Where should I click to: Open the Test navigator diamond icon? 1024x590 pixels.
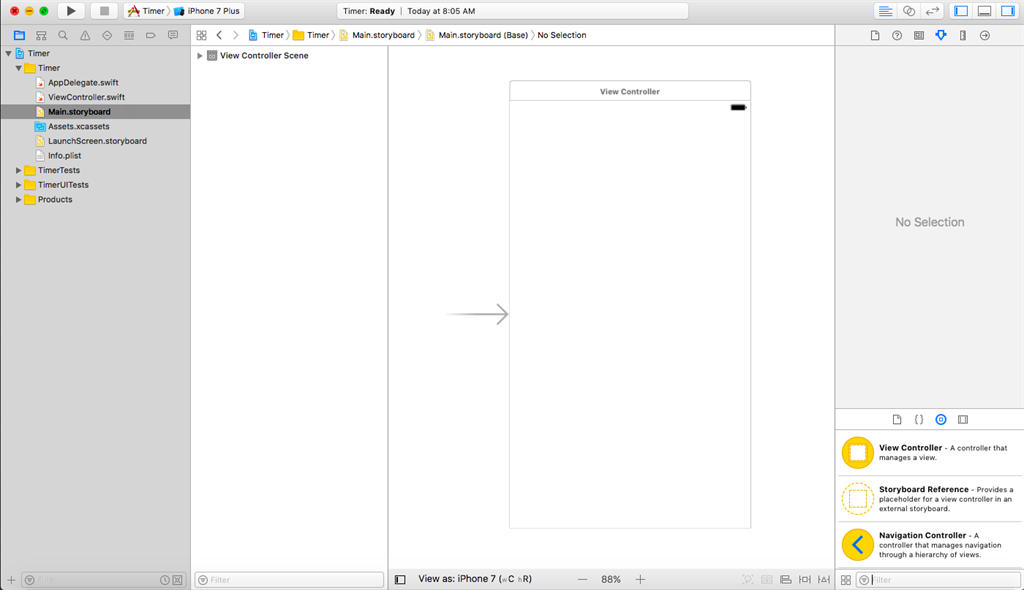[x=107, y=35]
